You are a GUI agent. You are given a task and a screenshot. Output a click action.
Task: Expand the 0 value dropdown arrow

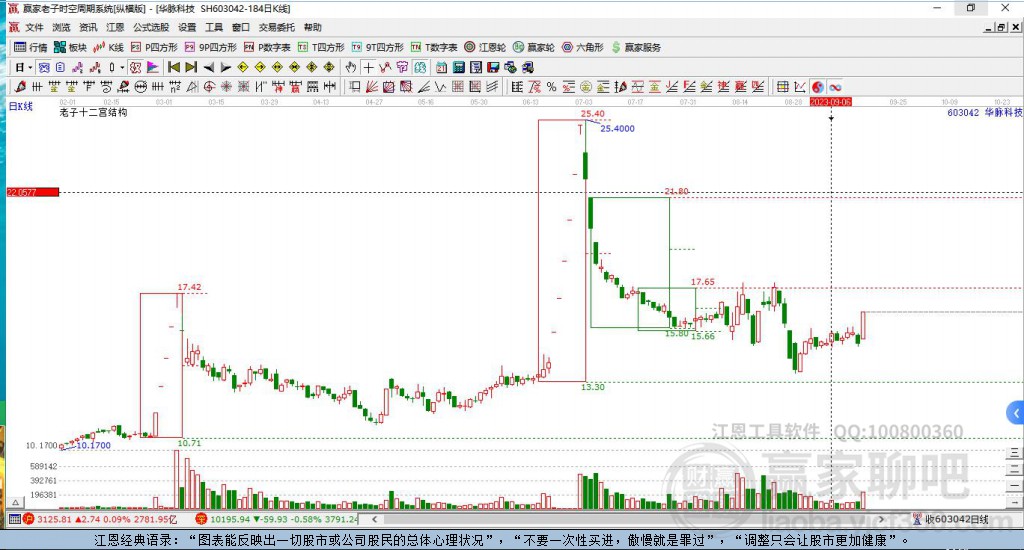122,67
